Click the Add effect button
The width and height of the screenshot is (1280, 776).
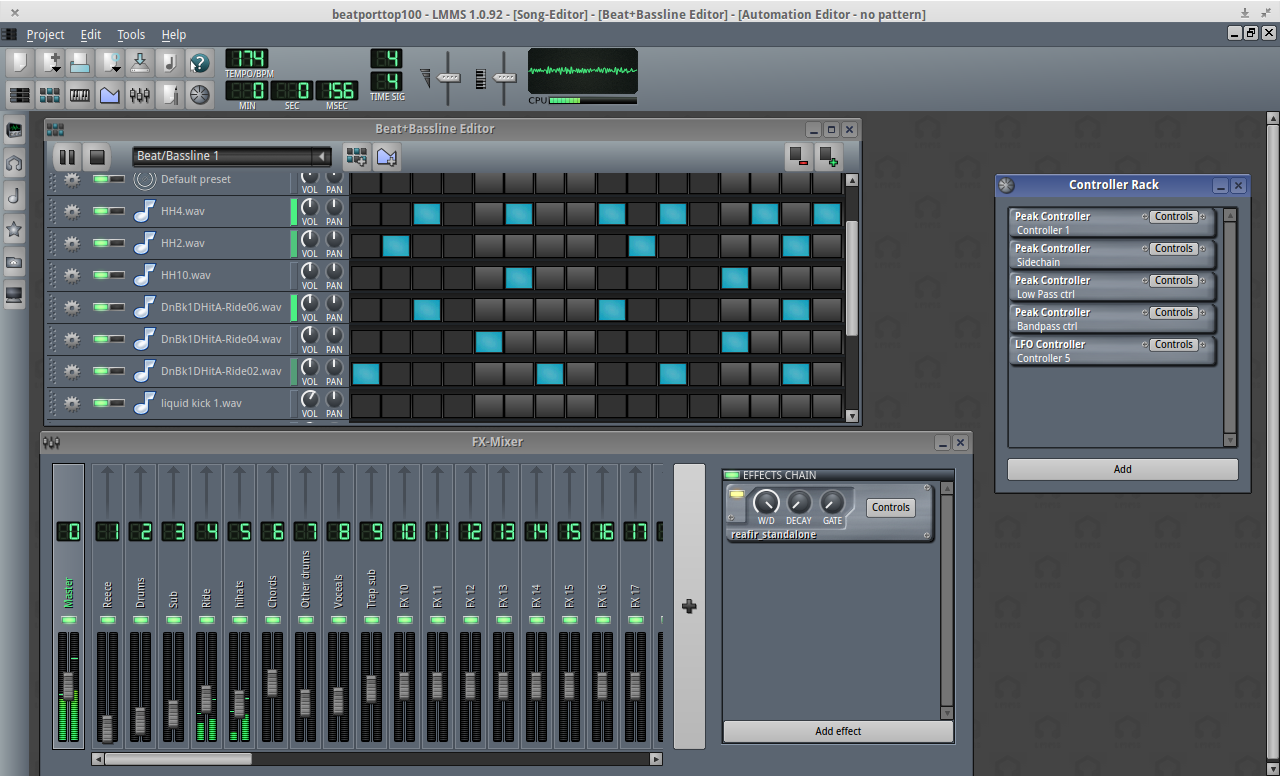click(837, 731)
